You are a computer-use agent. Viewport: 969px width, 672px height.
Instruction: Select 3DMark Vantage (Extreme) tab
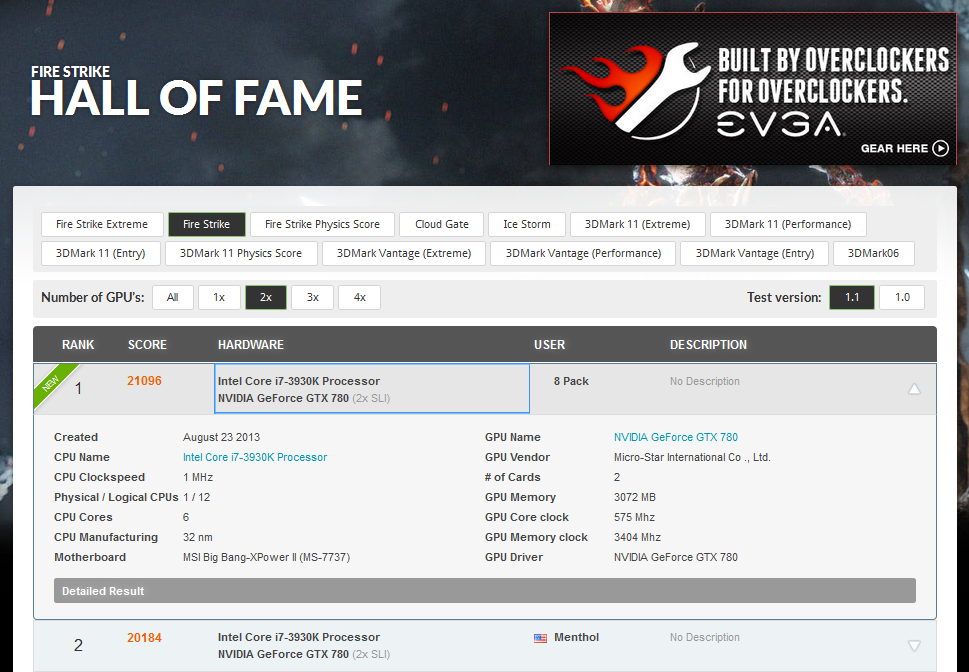[x=404, y=253]
